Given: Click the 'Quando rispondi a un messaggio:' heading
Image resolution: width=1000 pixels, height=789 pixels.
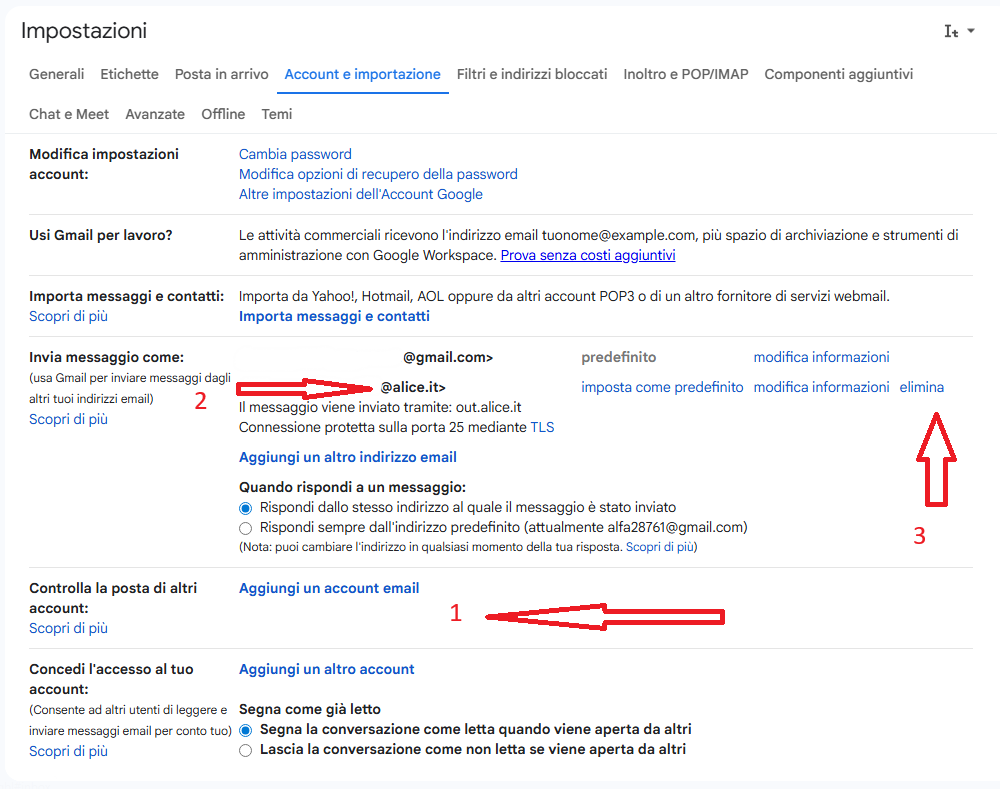Looking at the screenshot, I should pos(352,487).
